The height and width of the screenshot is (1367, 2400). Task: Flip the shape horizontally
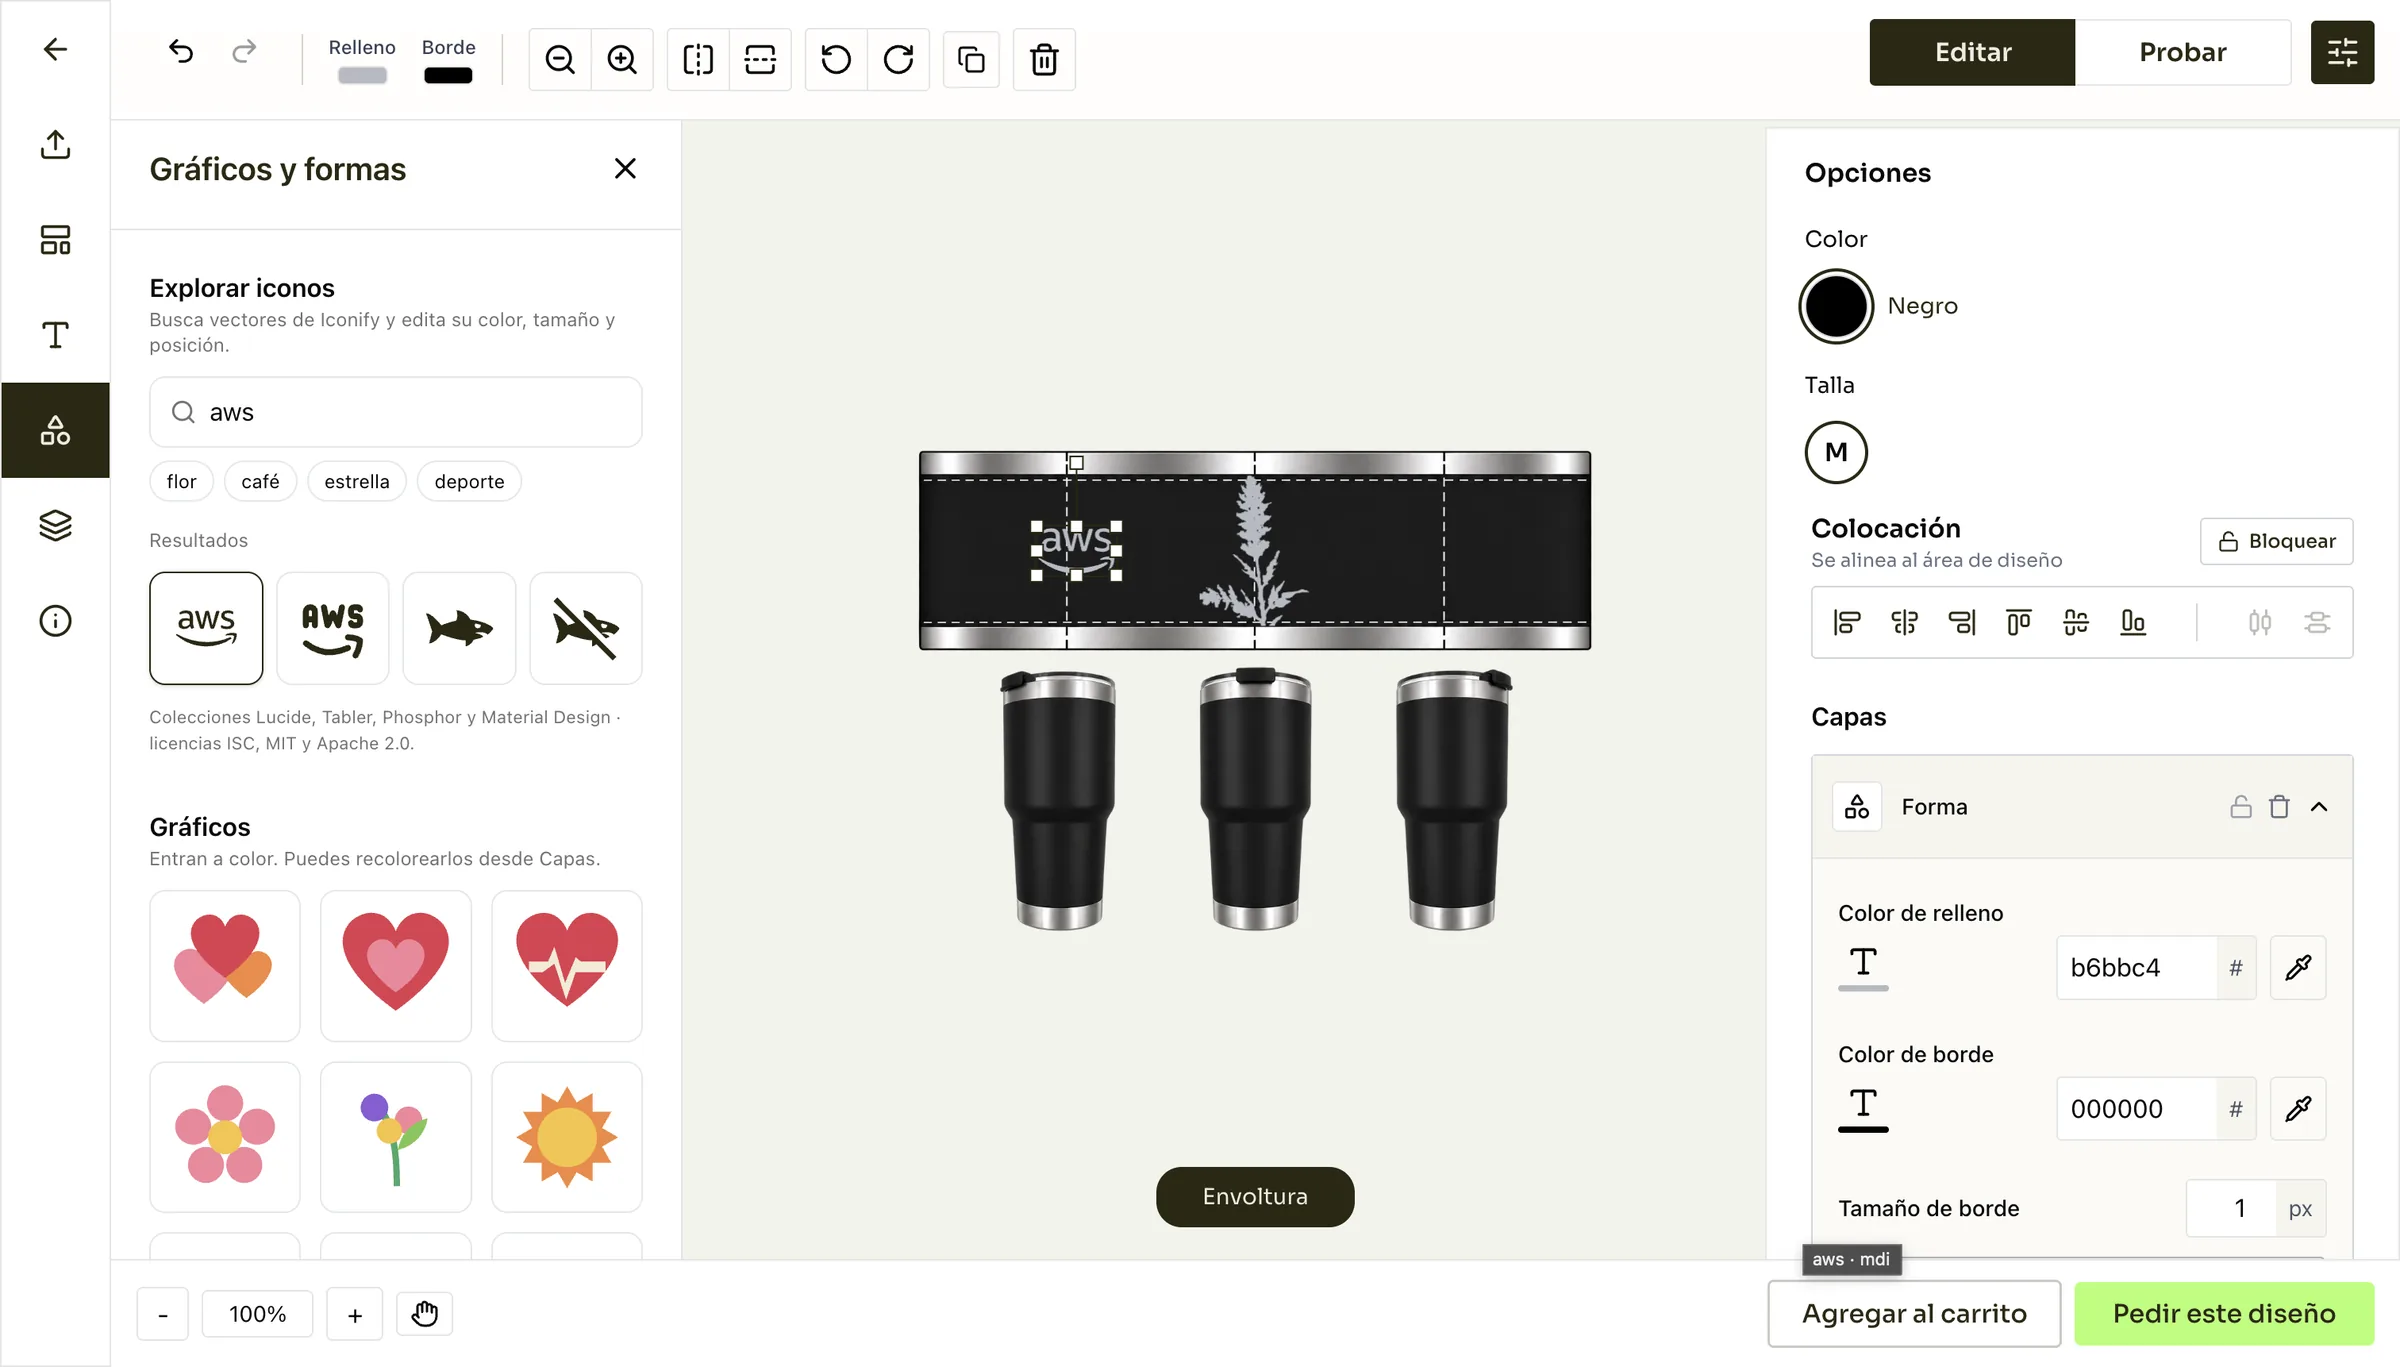(x=698, y=60)
